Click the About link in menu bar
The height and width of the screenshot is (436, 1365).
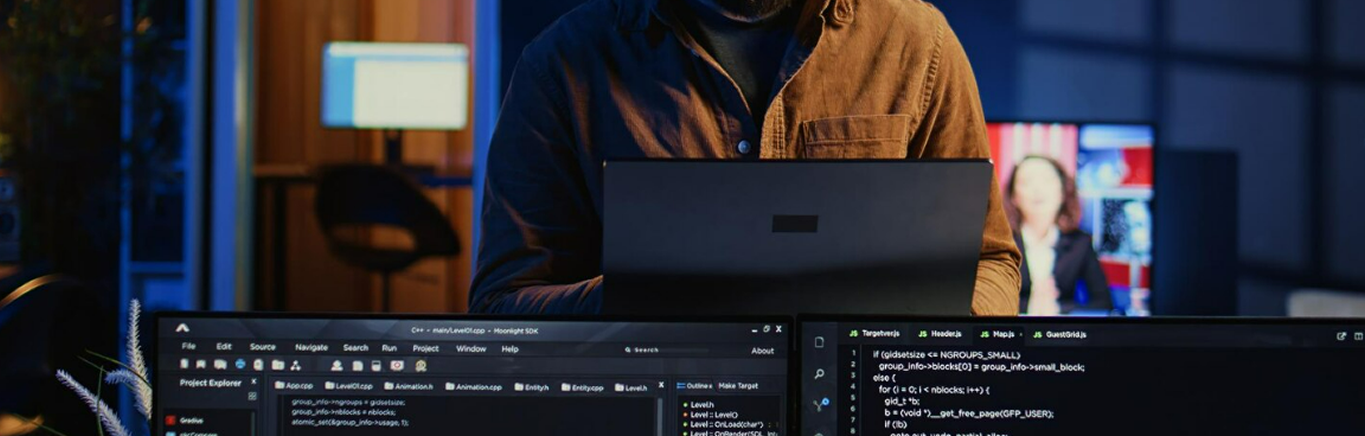click(x=762, y=351)
